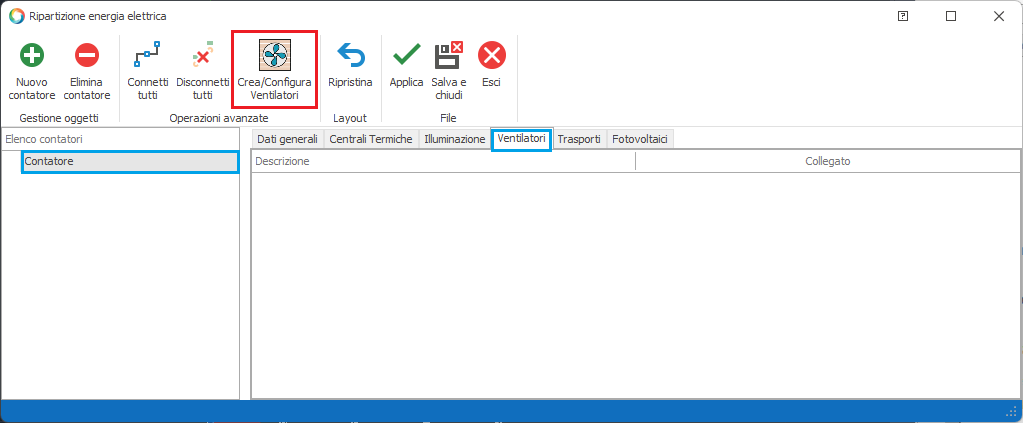Screen dimensions: 1025x423
Task: Click the Descrizione column header
Action: point(442,161)
